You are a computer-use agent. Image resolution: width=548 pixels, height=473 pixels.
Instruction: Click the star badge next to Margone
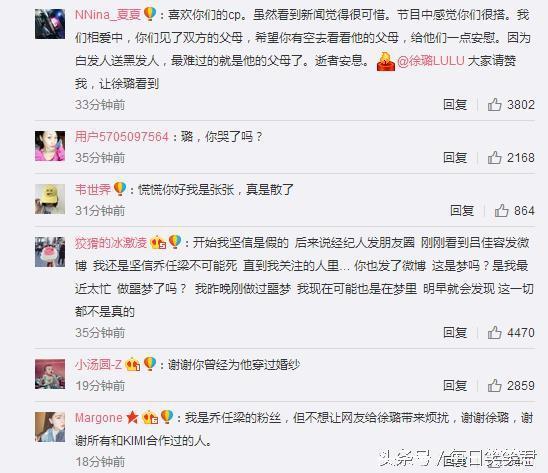point(132,417)
